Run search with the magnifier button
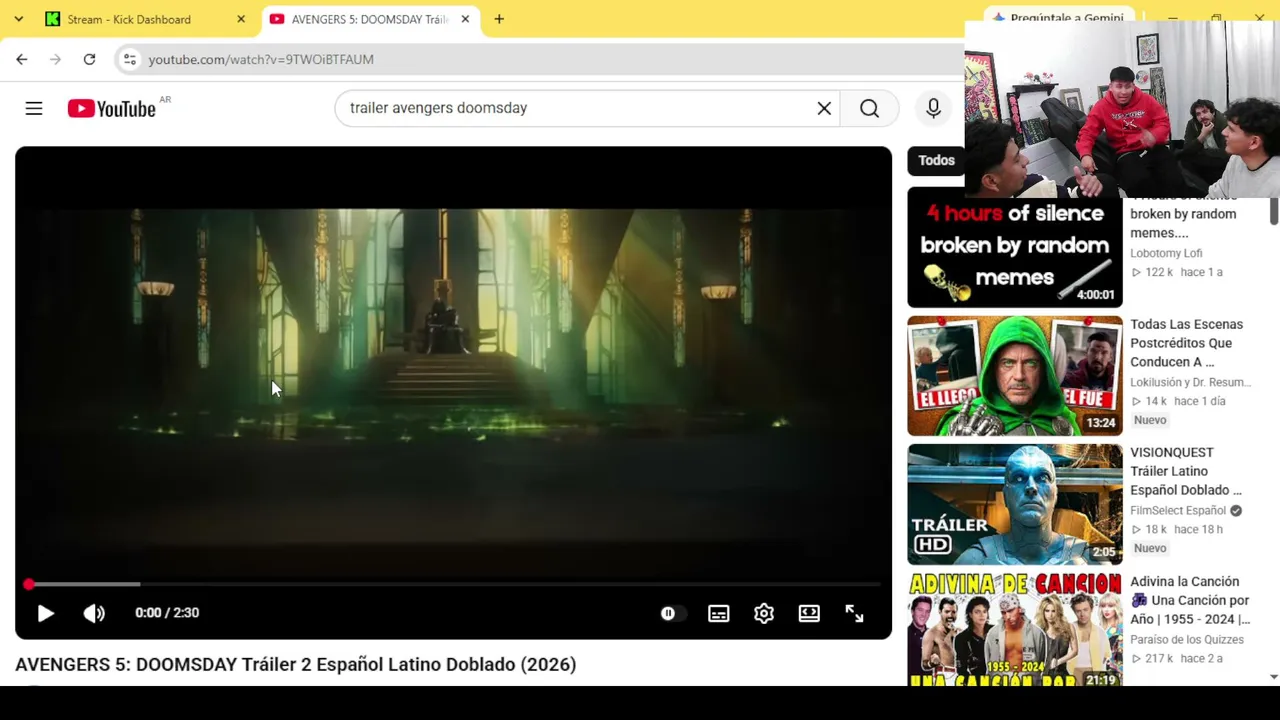This screenshot has width=1280, height=720. (x=869, y=108)
